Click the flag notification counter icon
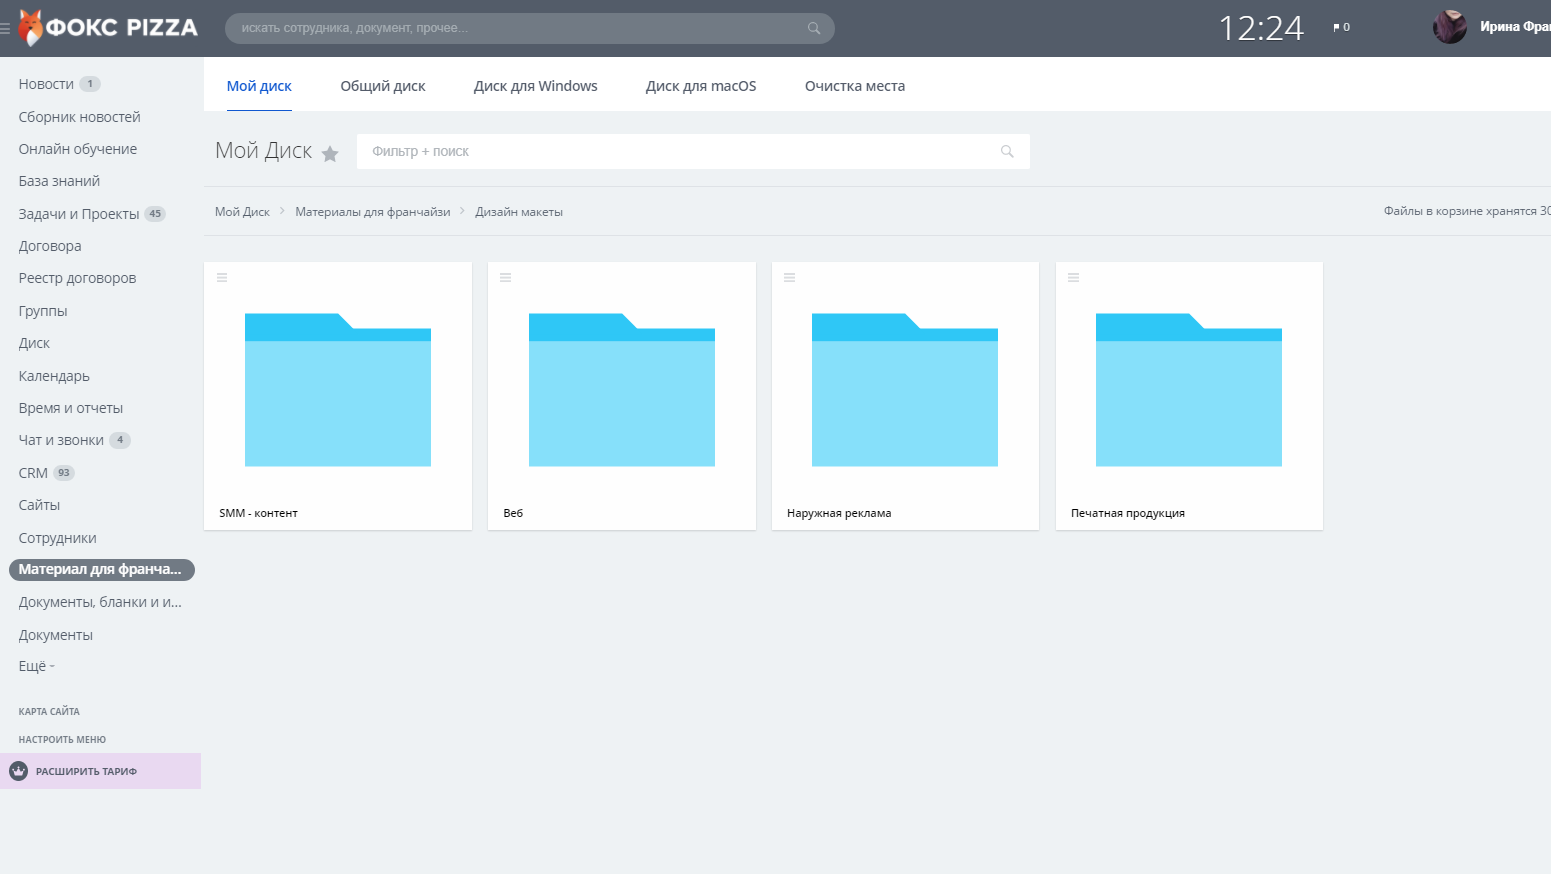The image size is (1551, 874). point(1341,27)
